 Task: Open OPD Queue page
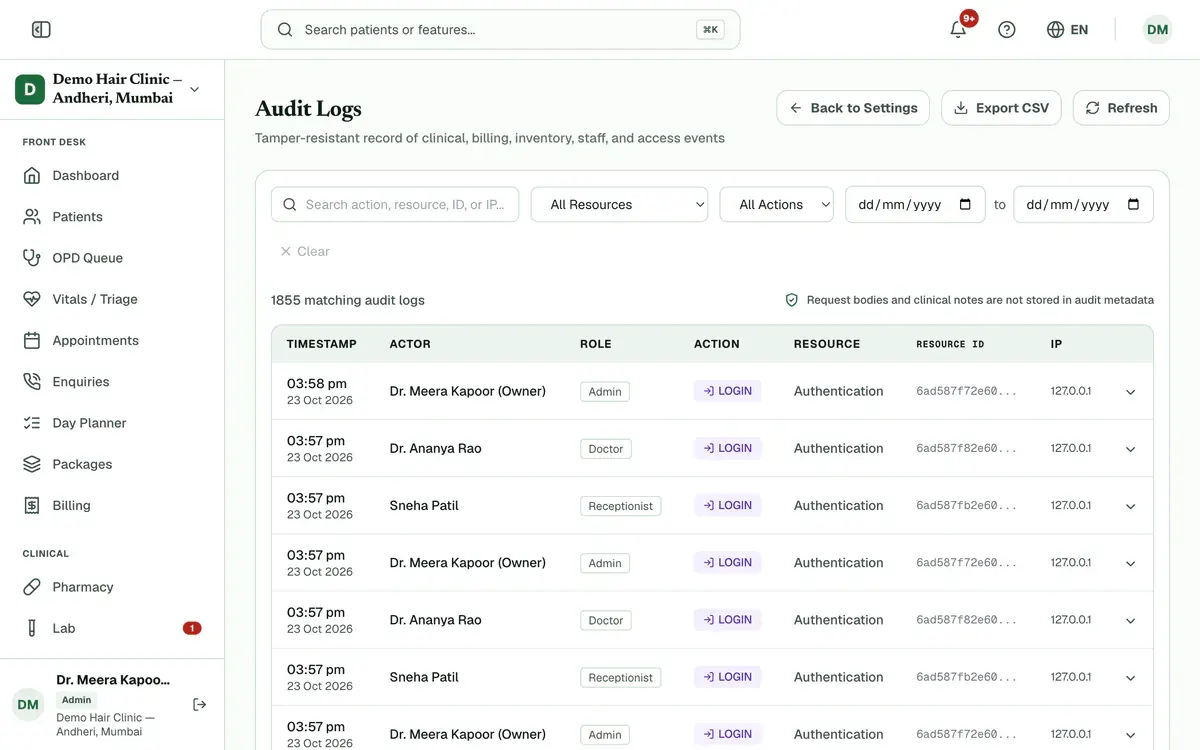pyautogui.click(x=112, y=258)
